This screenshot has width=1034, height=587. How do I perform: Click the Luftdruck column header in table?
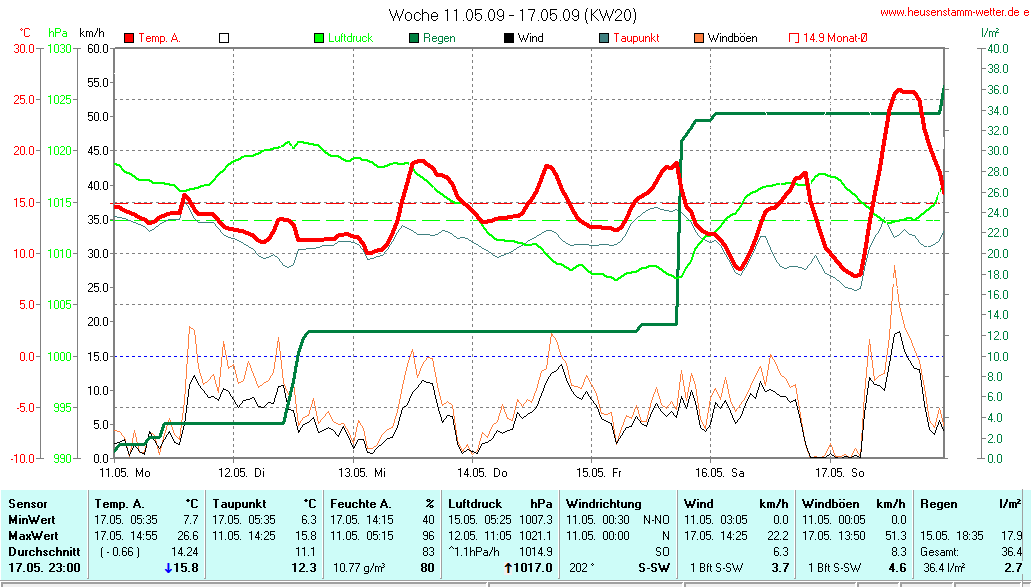474,504
